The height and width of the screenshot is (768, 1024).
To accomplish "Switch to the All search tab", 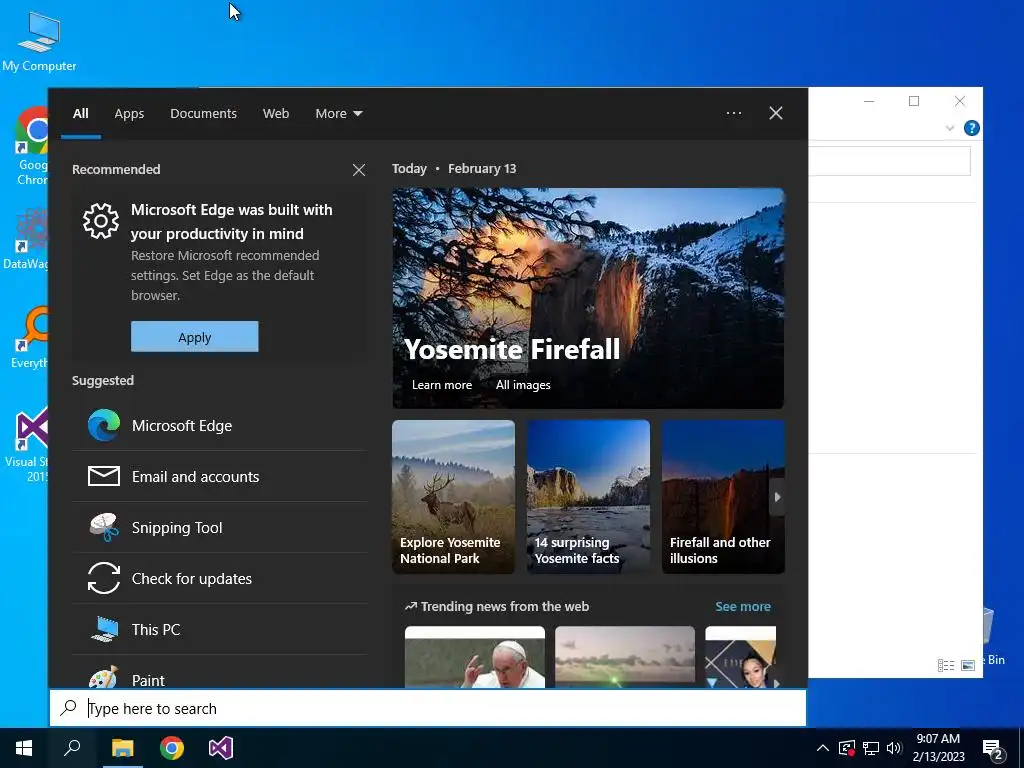I will point(81,114).
